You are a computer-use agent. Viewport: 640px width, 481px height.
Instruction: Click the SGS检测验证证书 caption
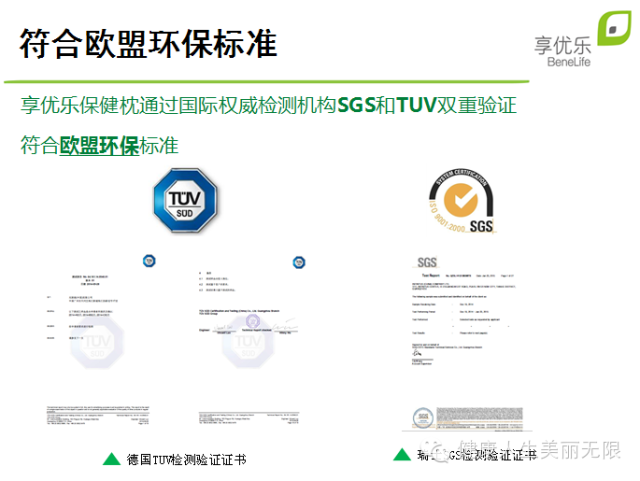pyautogui.click(x=476, y=454)
